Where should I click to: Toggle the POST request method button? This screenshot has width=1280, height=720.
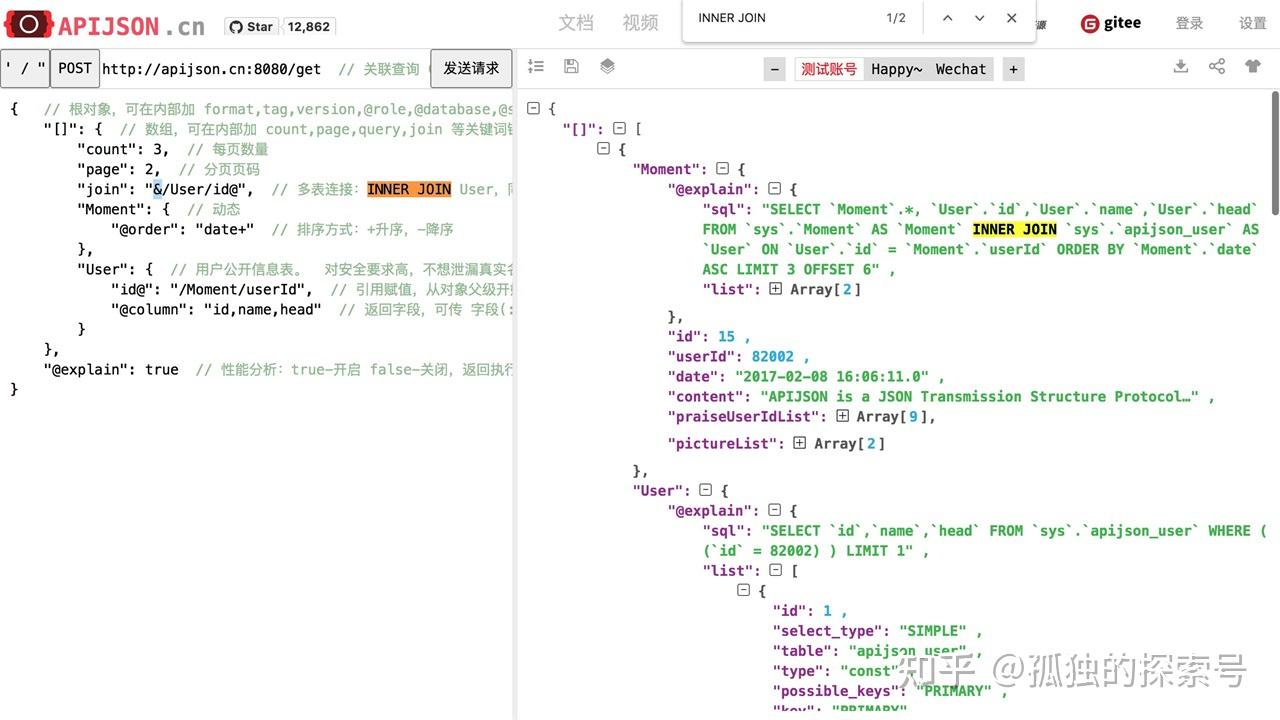tap(75, 69)
